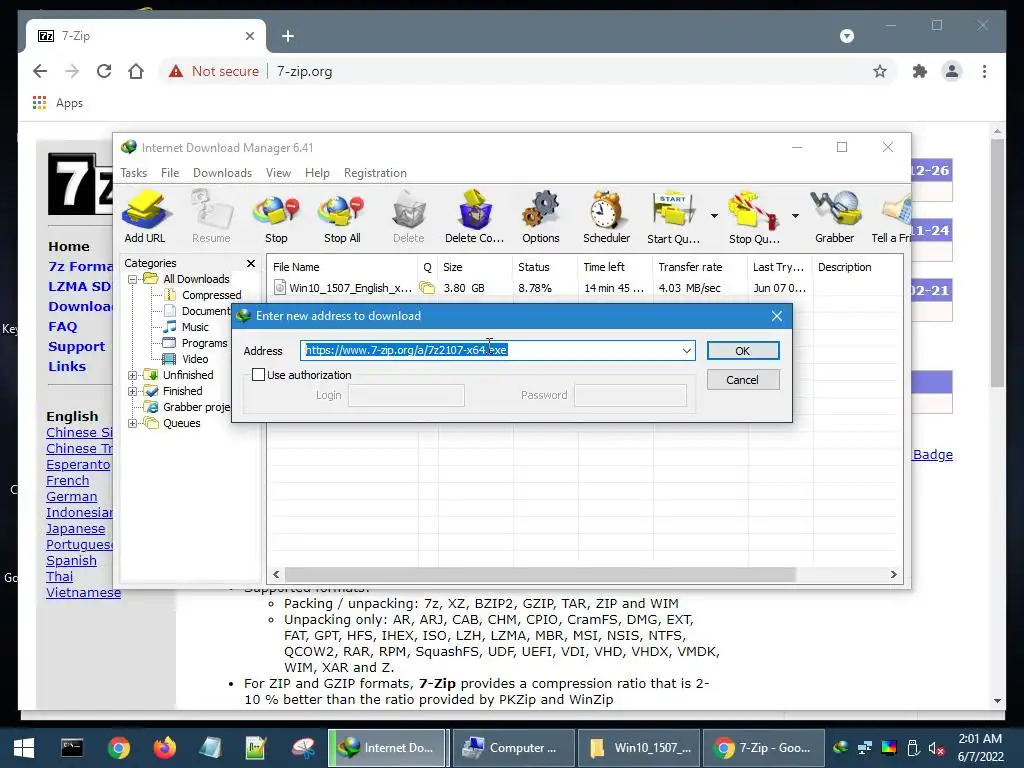This screenshot has height=768, width=1024.
Task: Open Chrome profile avatar icon
Action: pyautogui.click(x=952, y=71)
